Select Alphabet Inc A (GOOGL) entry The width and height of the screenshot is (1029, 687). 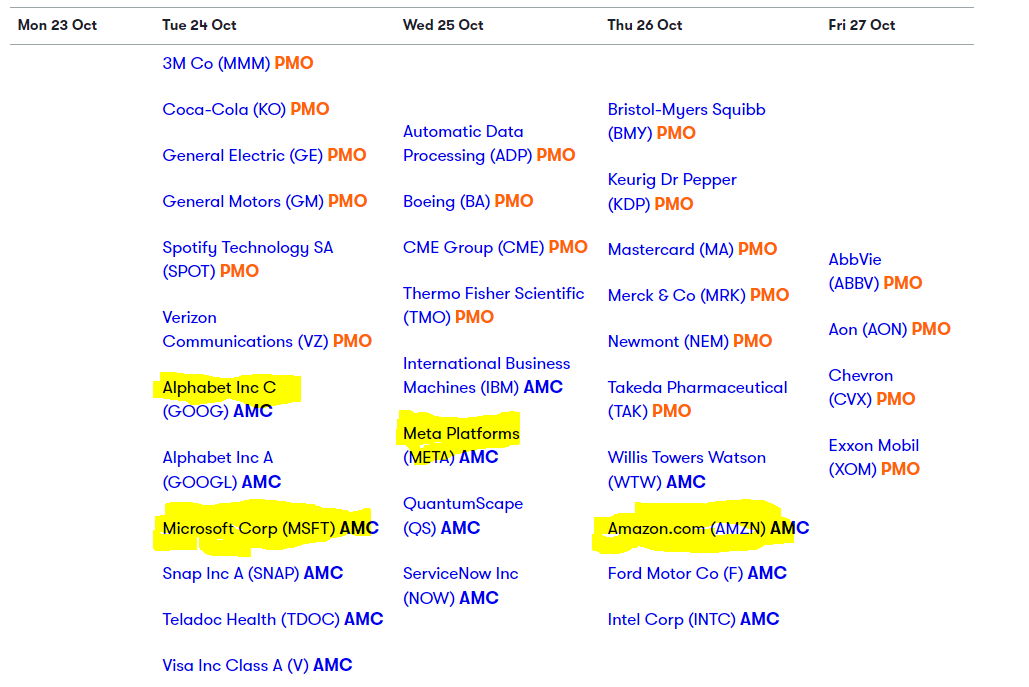(x=218, y=470)
